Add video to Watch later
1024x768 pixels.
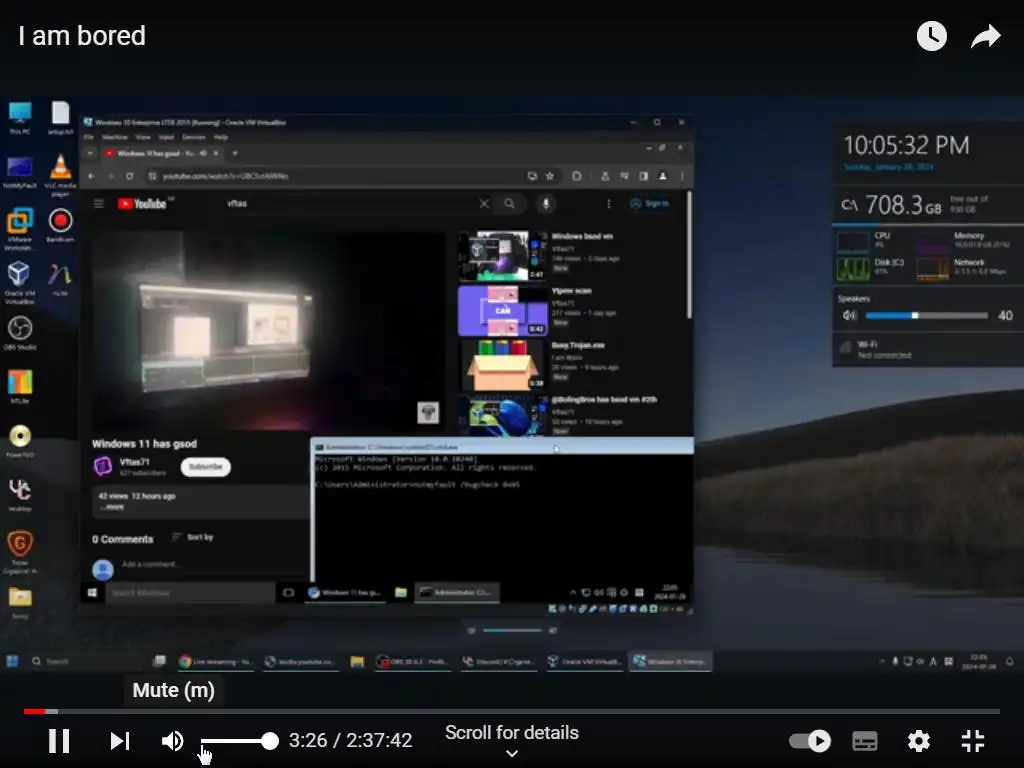pos(931,36)
